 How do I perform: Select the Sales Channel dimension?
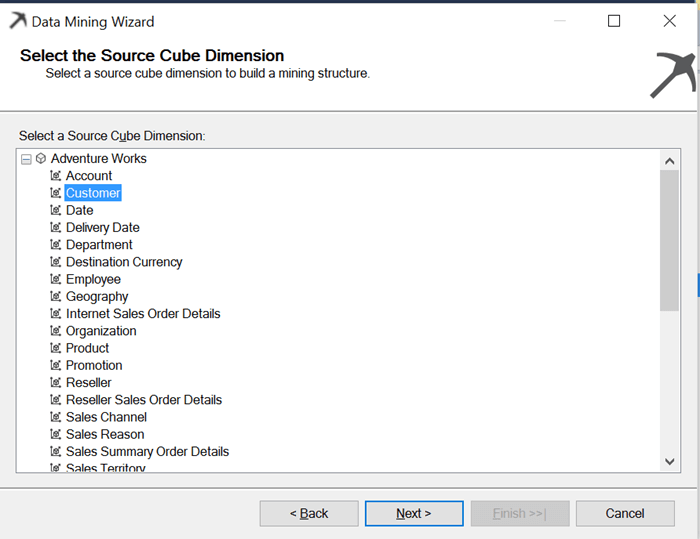click(x=106, y=417)
